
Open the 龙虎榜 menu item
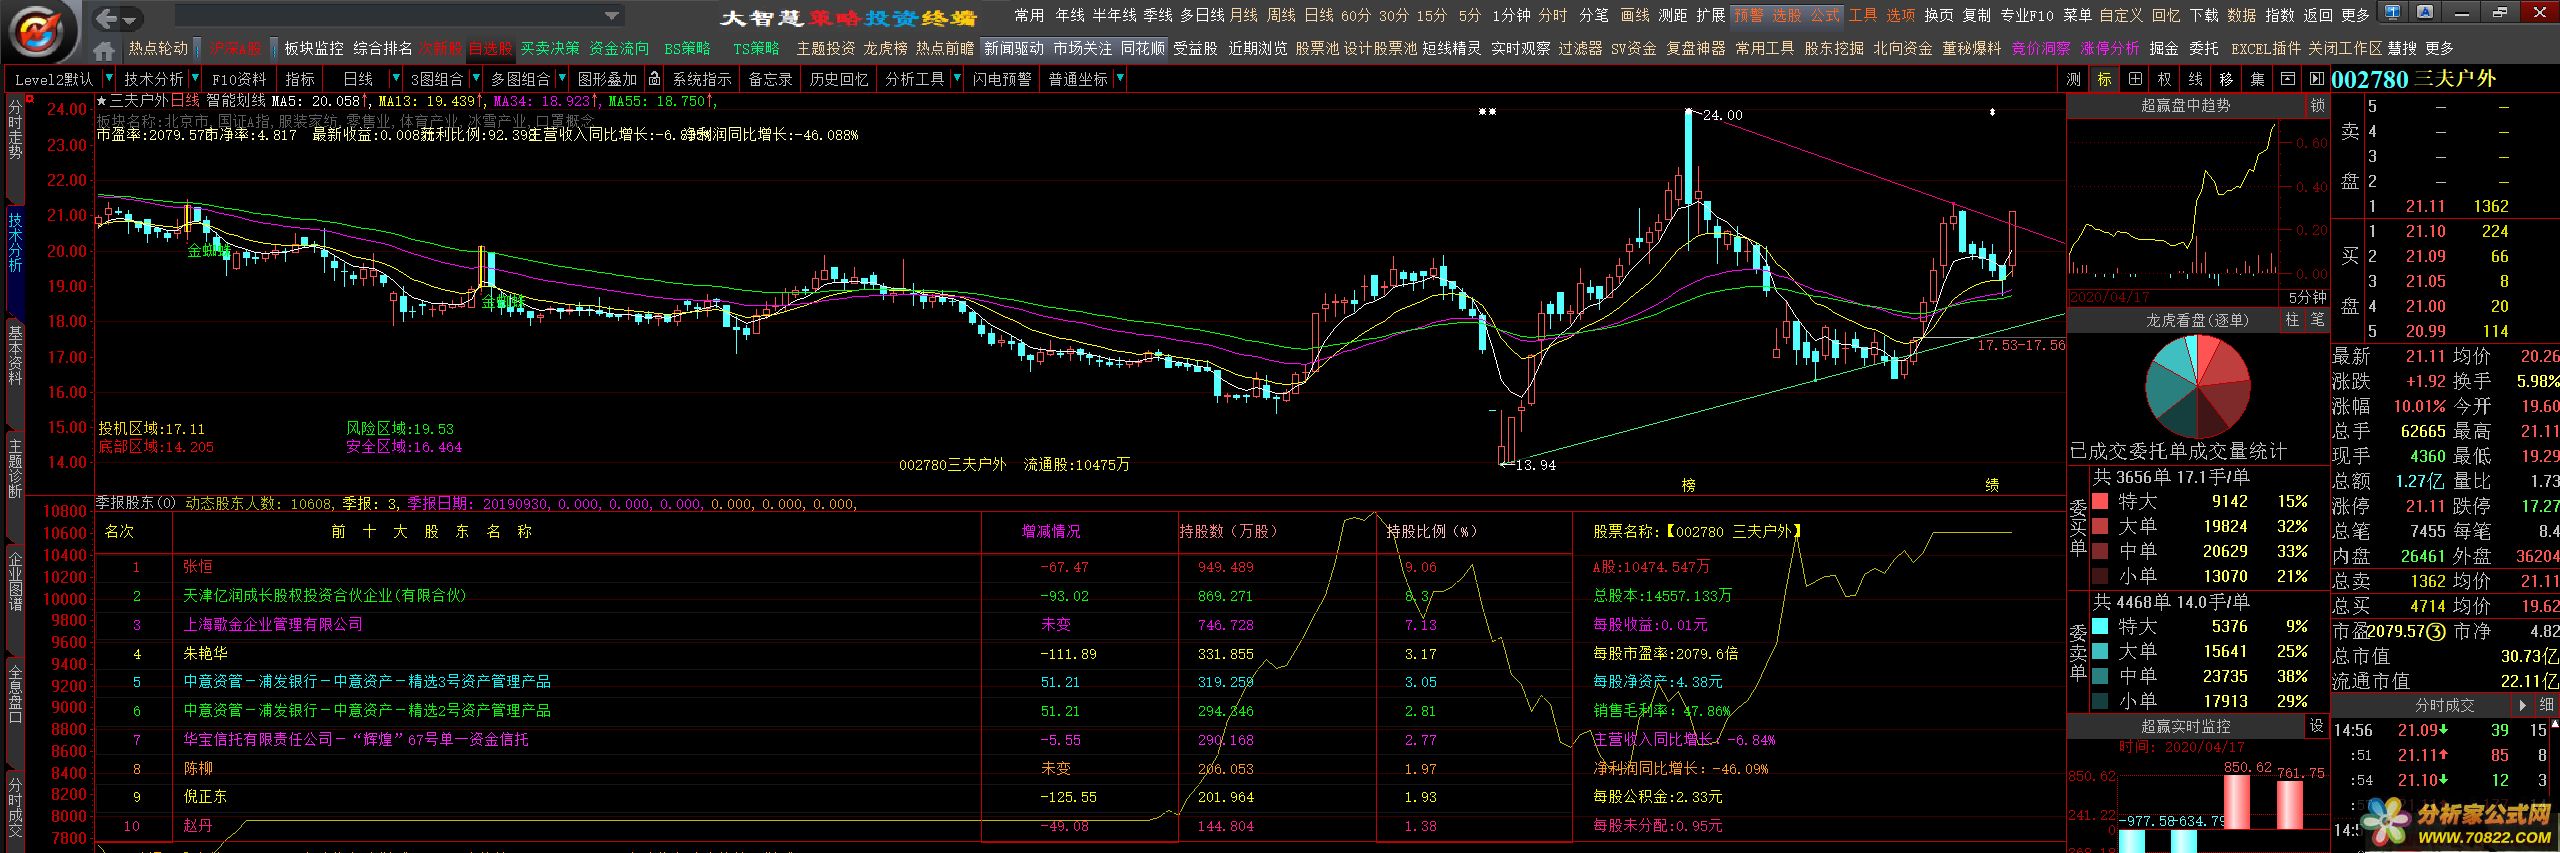(x=885, y=48)
